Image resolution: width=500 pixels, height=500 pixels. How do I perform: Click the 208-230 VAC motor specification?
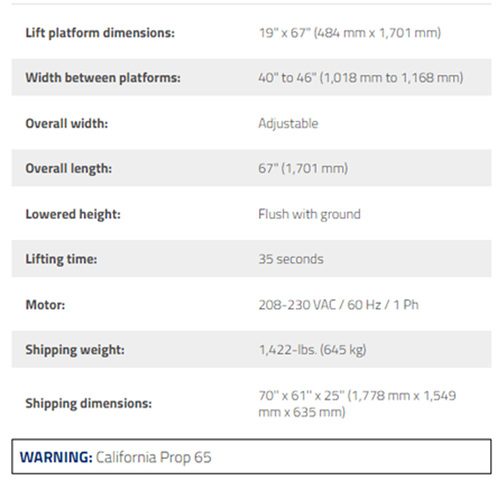(339, 305)
